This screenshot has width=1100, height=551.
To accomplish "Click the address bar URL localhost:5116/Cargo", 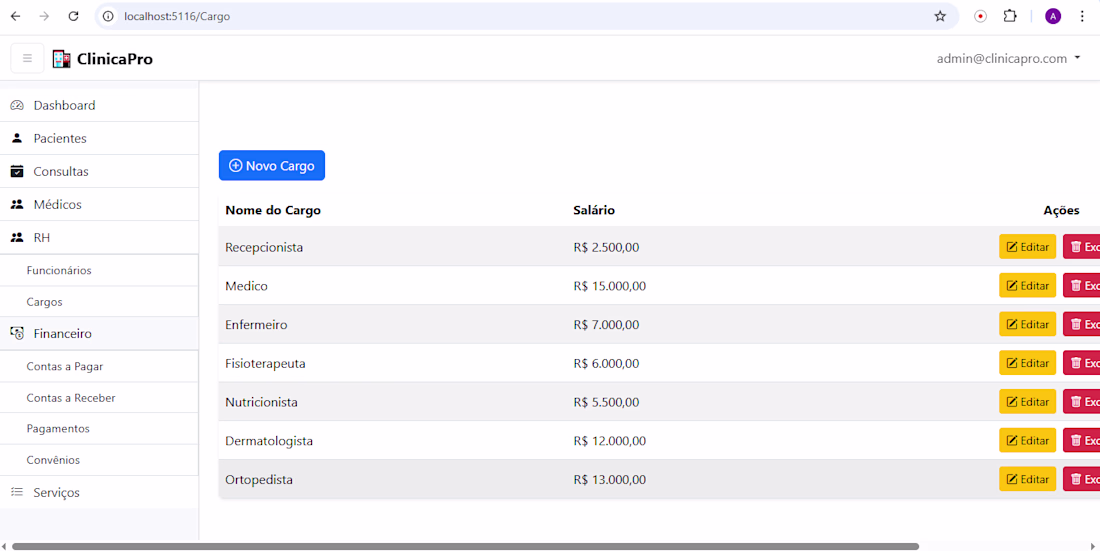I will tap(177, 16).
